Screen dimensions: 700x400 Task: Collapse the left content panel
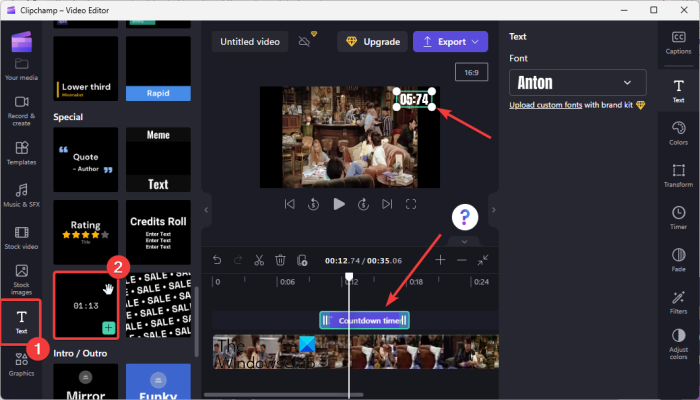206,210
